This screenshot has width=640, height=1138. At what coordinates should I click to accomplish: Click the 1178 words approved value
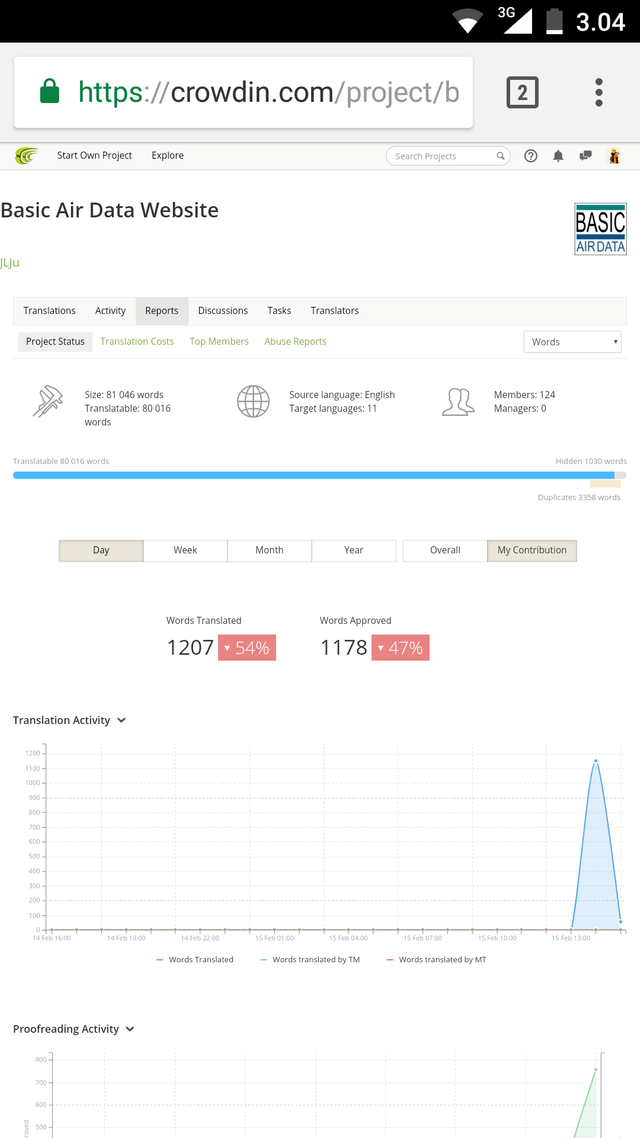(344, 648)
